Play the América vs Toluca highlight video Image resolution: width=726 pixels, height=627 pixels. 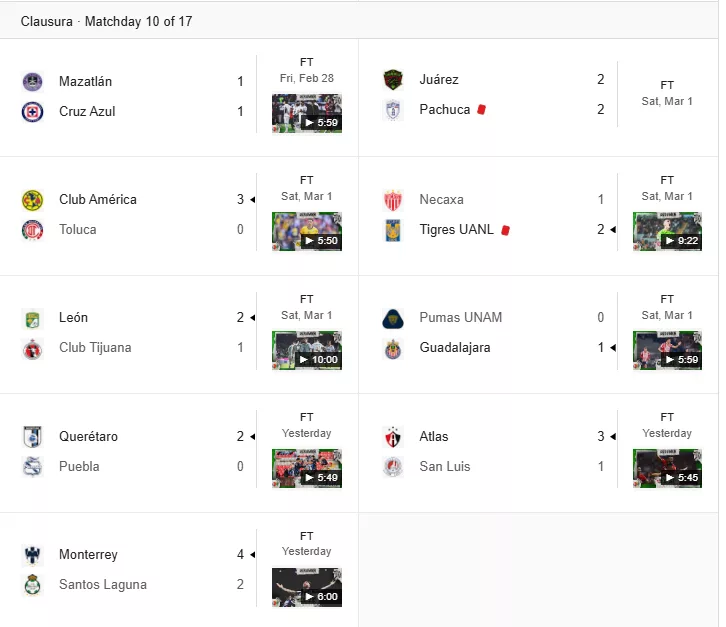[x=307, y=232]
